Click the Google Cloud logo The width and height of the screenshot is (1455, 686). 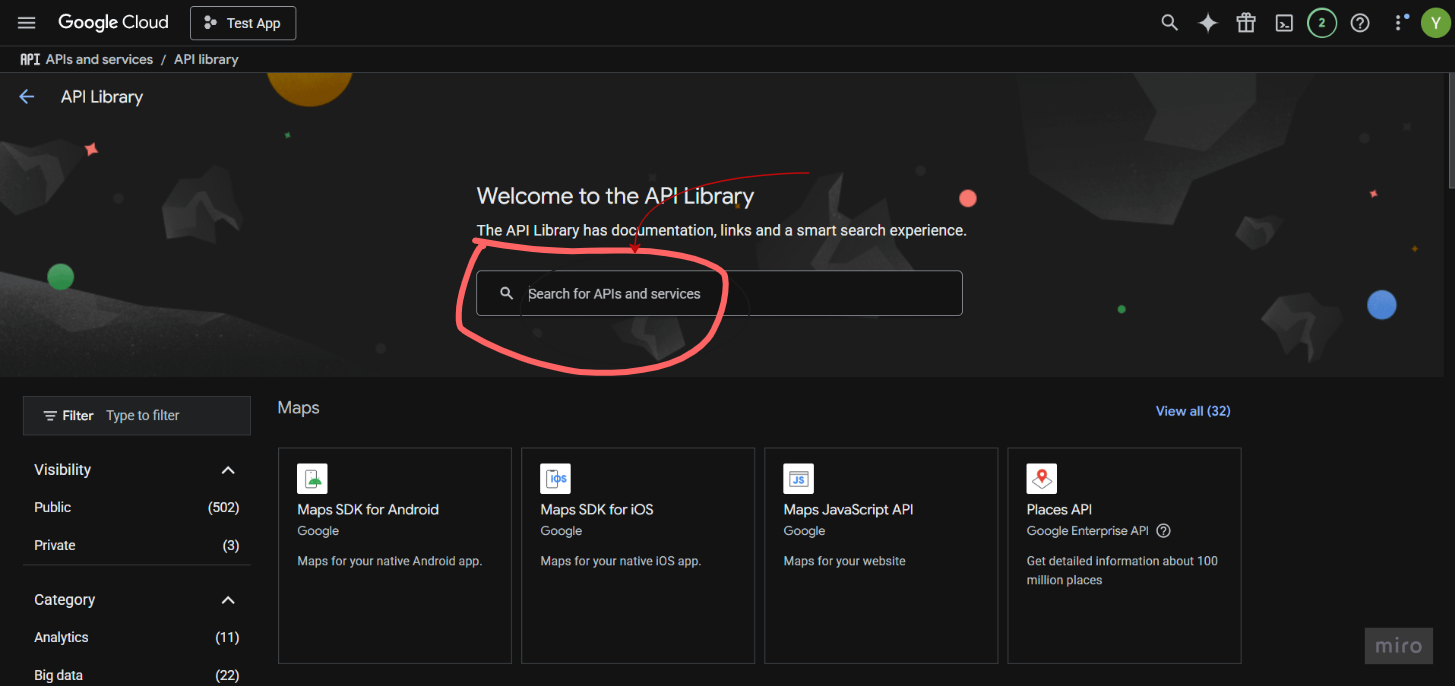[x=113, y=22]
